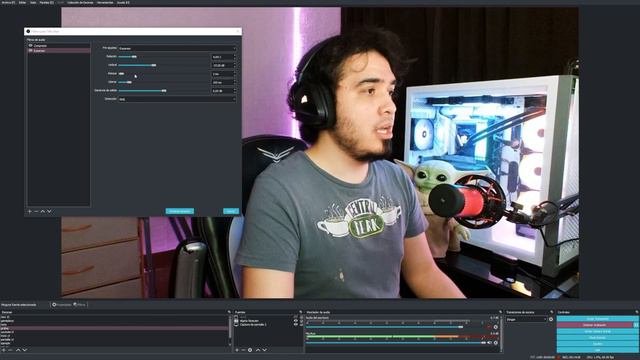The image size is (640, 360).
Task: Hide the Captura de pantalla source
Action: (x=296, y=324)
